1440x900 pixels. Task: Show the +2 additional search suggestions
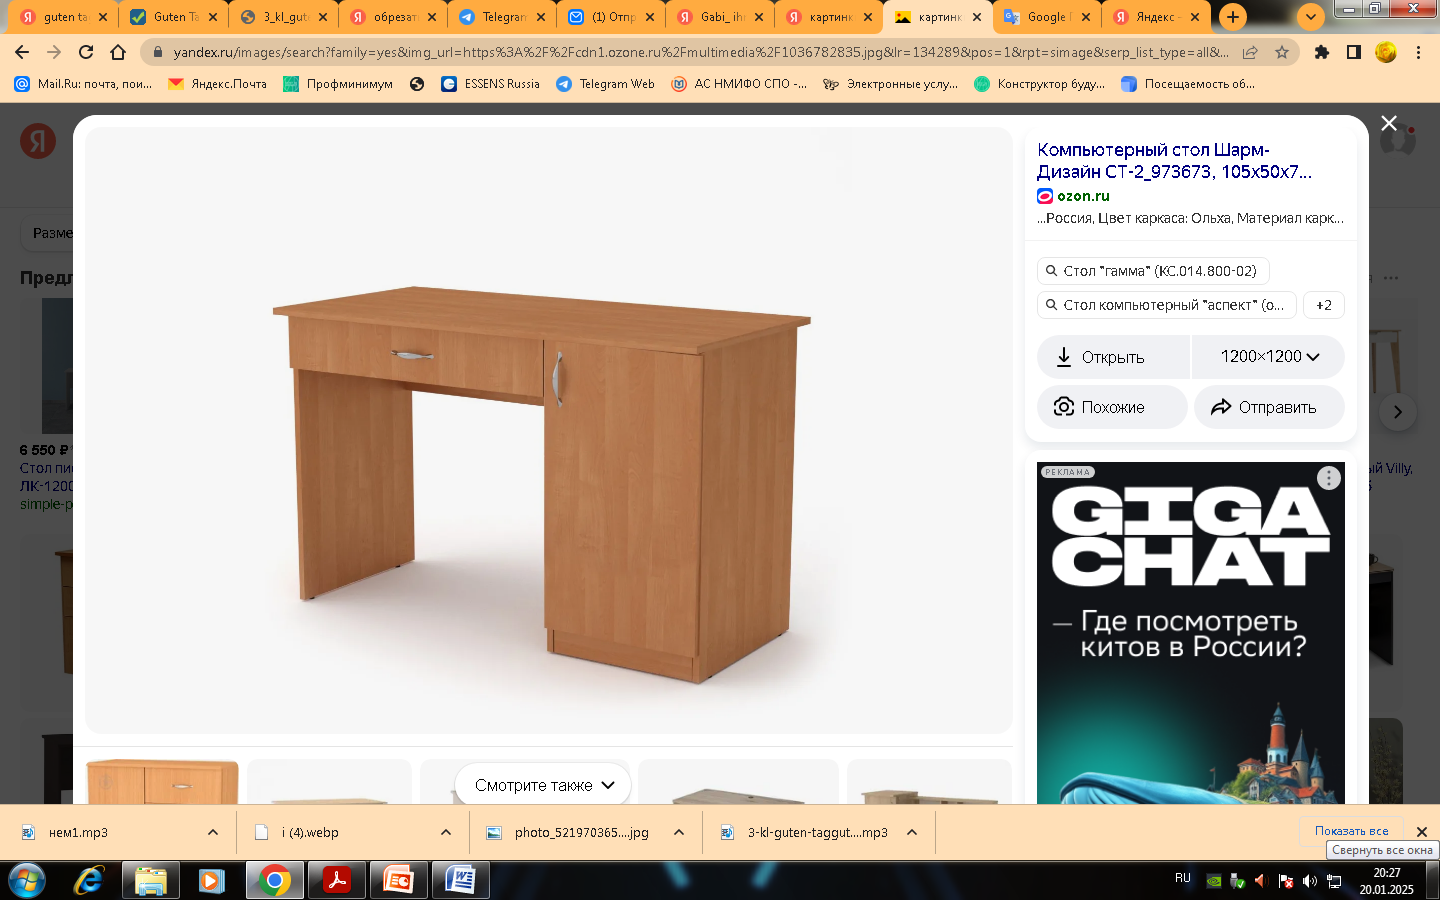pos(1324,305)
